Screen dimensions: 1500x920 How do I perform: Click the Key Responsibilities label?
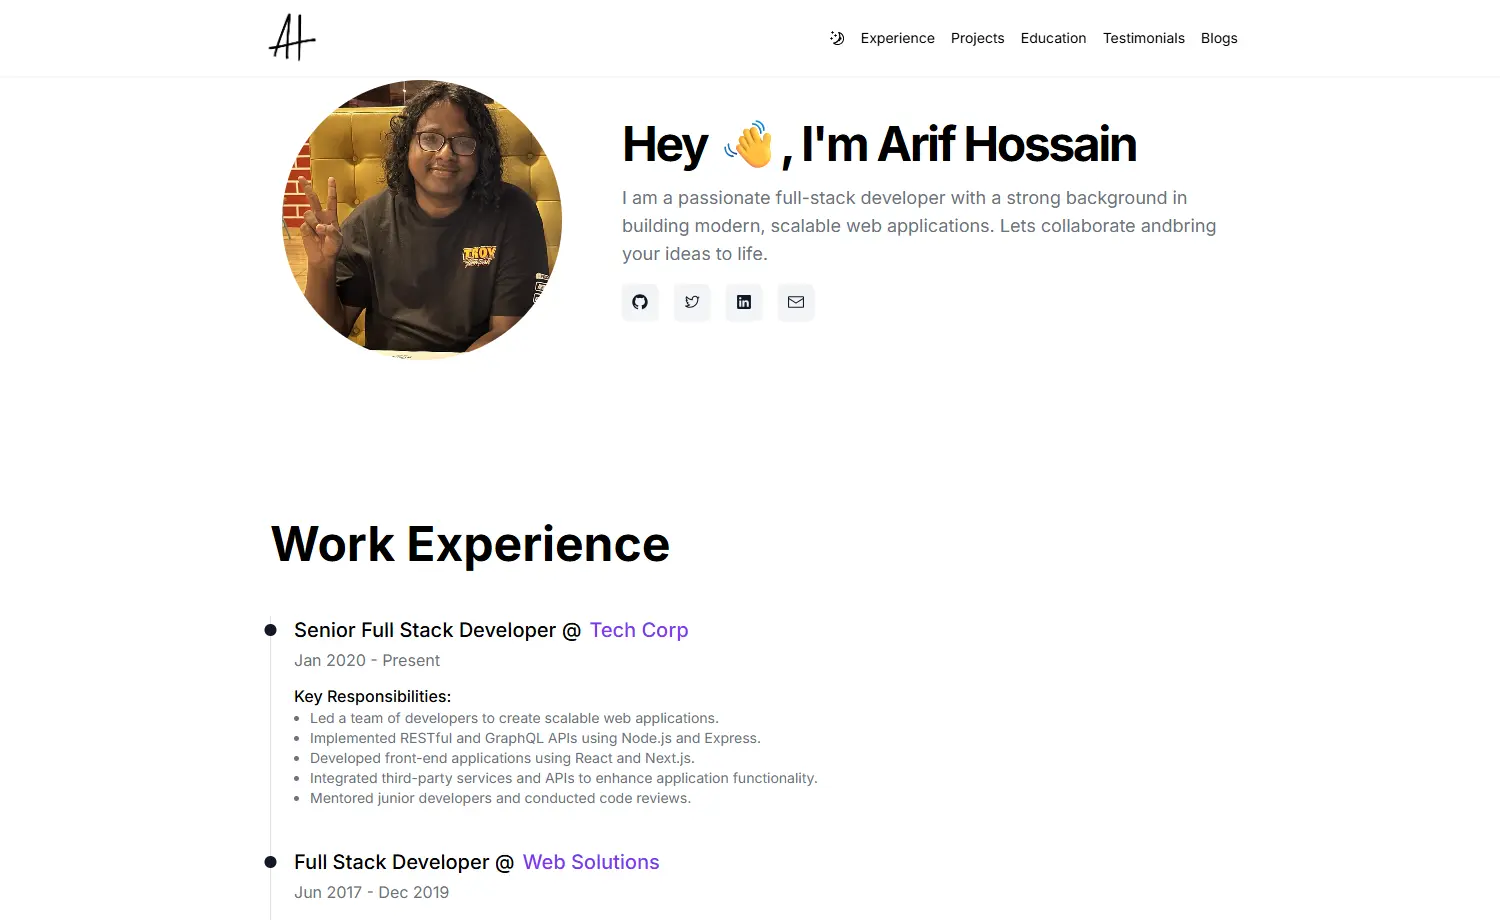pyautogui.click(x=372, y=696)
